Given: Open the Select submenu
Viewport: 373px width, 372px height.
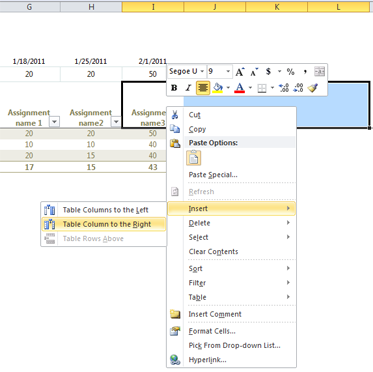Looking at the screenshot, I should click(231, 237).
